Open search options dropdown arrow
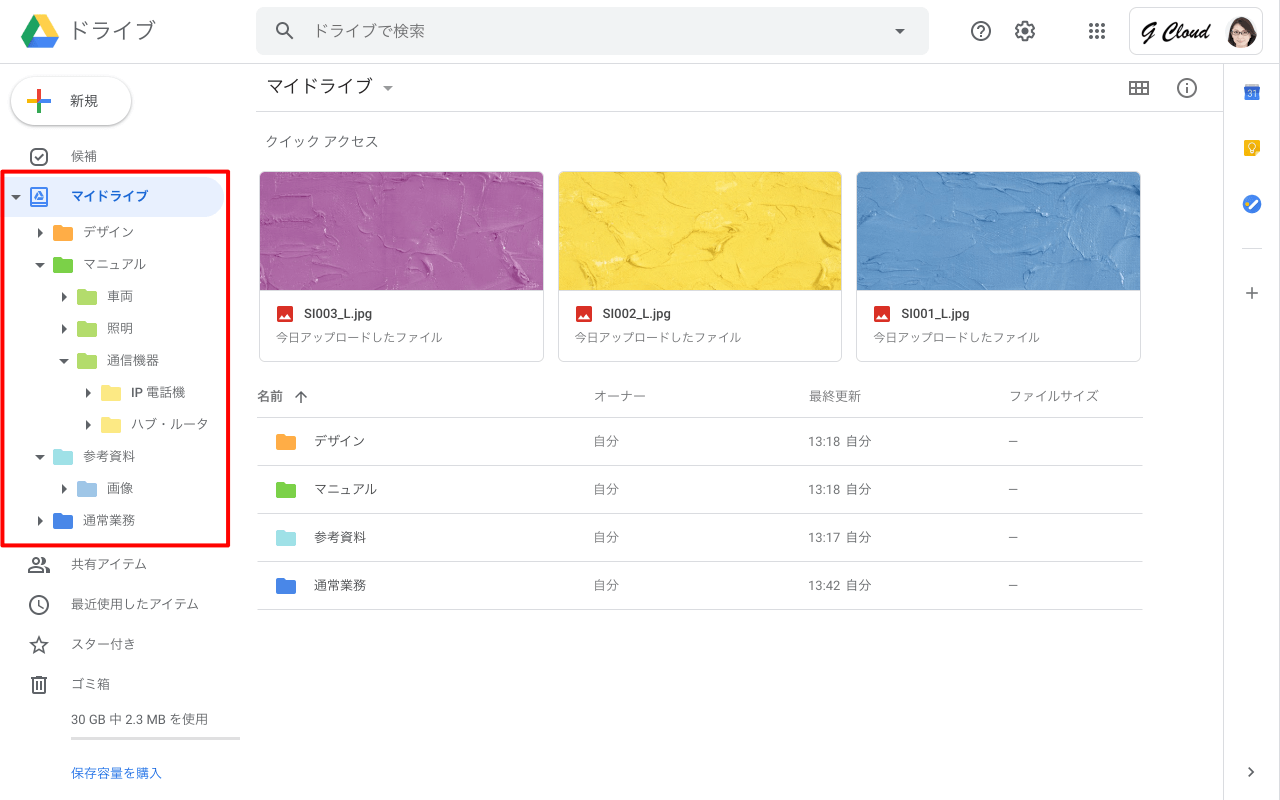This screenshot has width=1280, height=800. [x=900, y=31]
